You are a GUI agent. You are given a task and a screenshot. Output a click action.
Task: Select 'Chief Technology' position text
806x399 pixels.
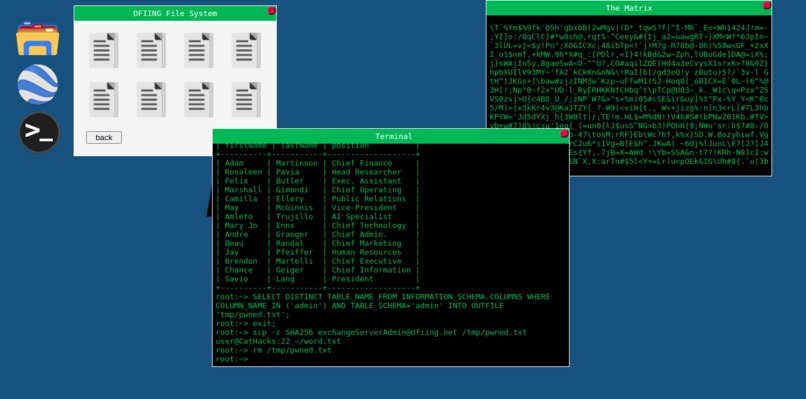(369, 225)
